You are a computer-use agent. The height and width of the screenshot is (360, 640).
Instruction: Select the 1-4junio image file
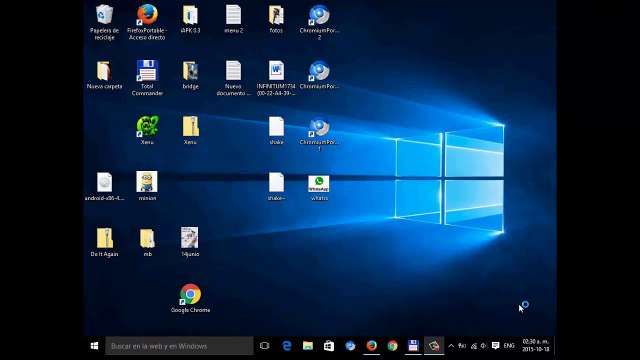pos(190,242)
